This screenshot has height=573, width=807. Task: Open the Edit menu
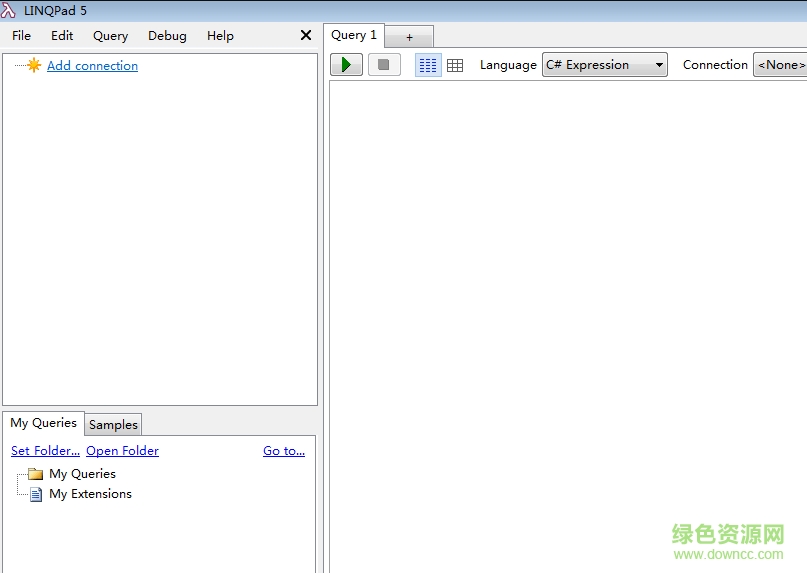tap(62, 35)
